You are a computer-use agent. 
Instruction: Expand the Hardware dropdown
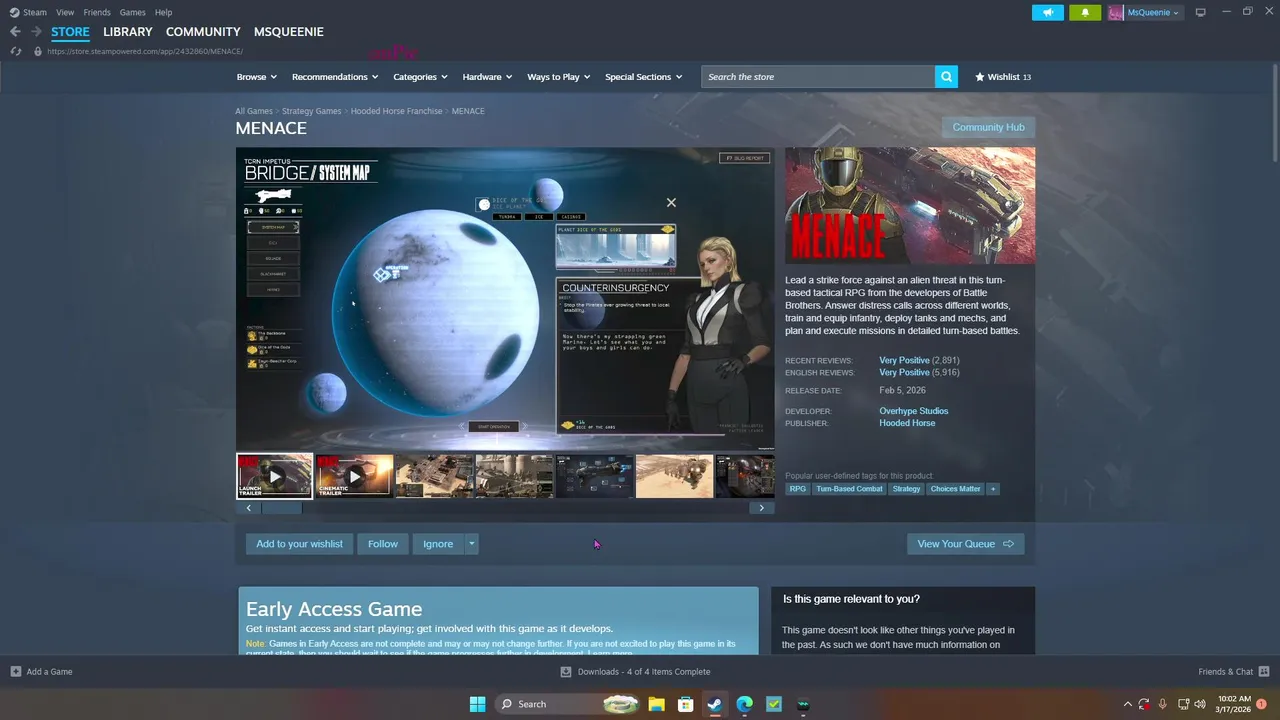click(487, 77)
